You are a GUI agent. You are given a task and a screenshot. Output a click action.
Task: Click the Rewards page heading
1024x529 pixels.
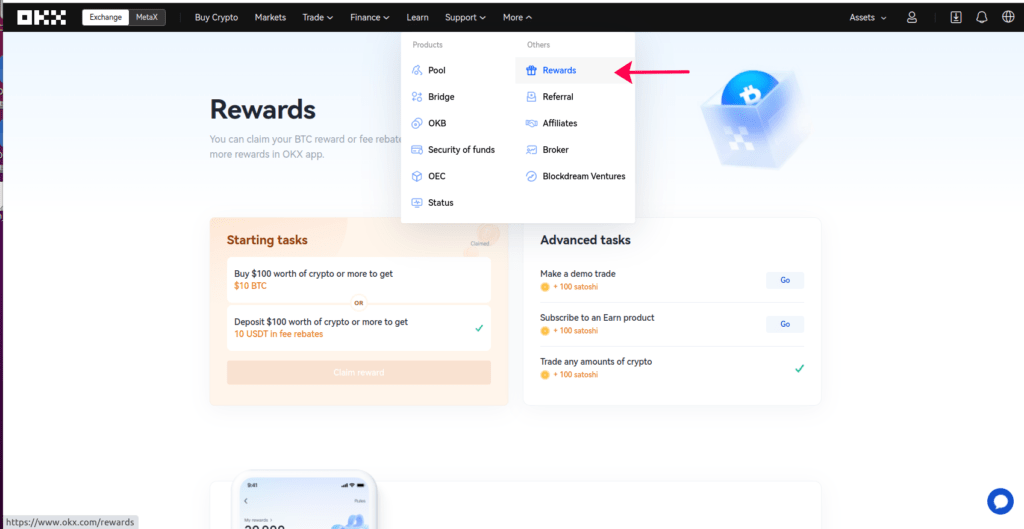pos(263,110)
